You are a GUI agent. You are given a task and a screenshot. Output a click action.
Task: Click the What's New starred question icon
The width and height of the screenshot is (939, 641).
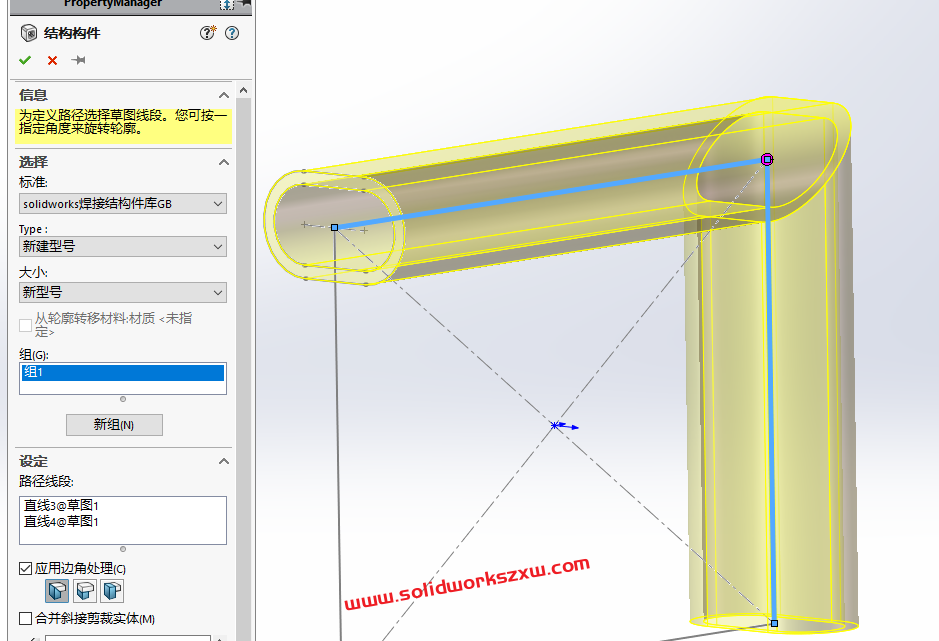click(x=206, y=32)
